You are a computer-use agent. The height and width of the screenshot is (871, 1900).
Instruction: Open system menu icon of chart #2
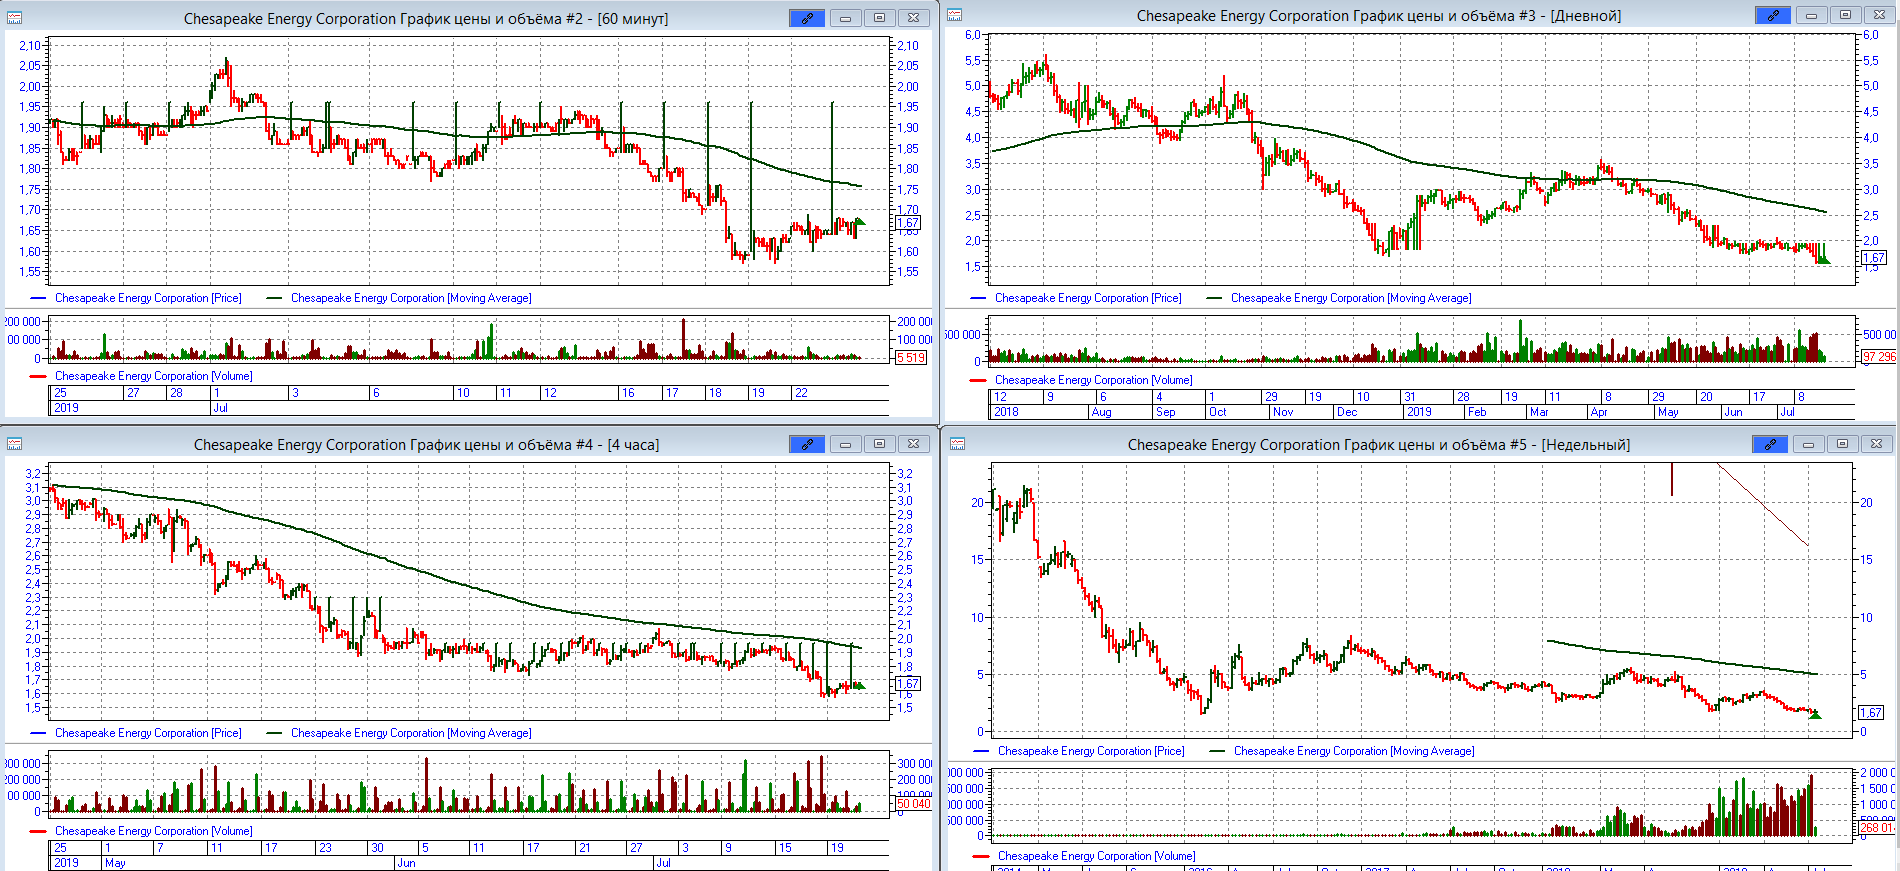tap(14, 18)
